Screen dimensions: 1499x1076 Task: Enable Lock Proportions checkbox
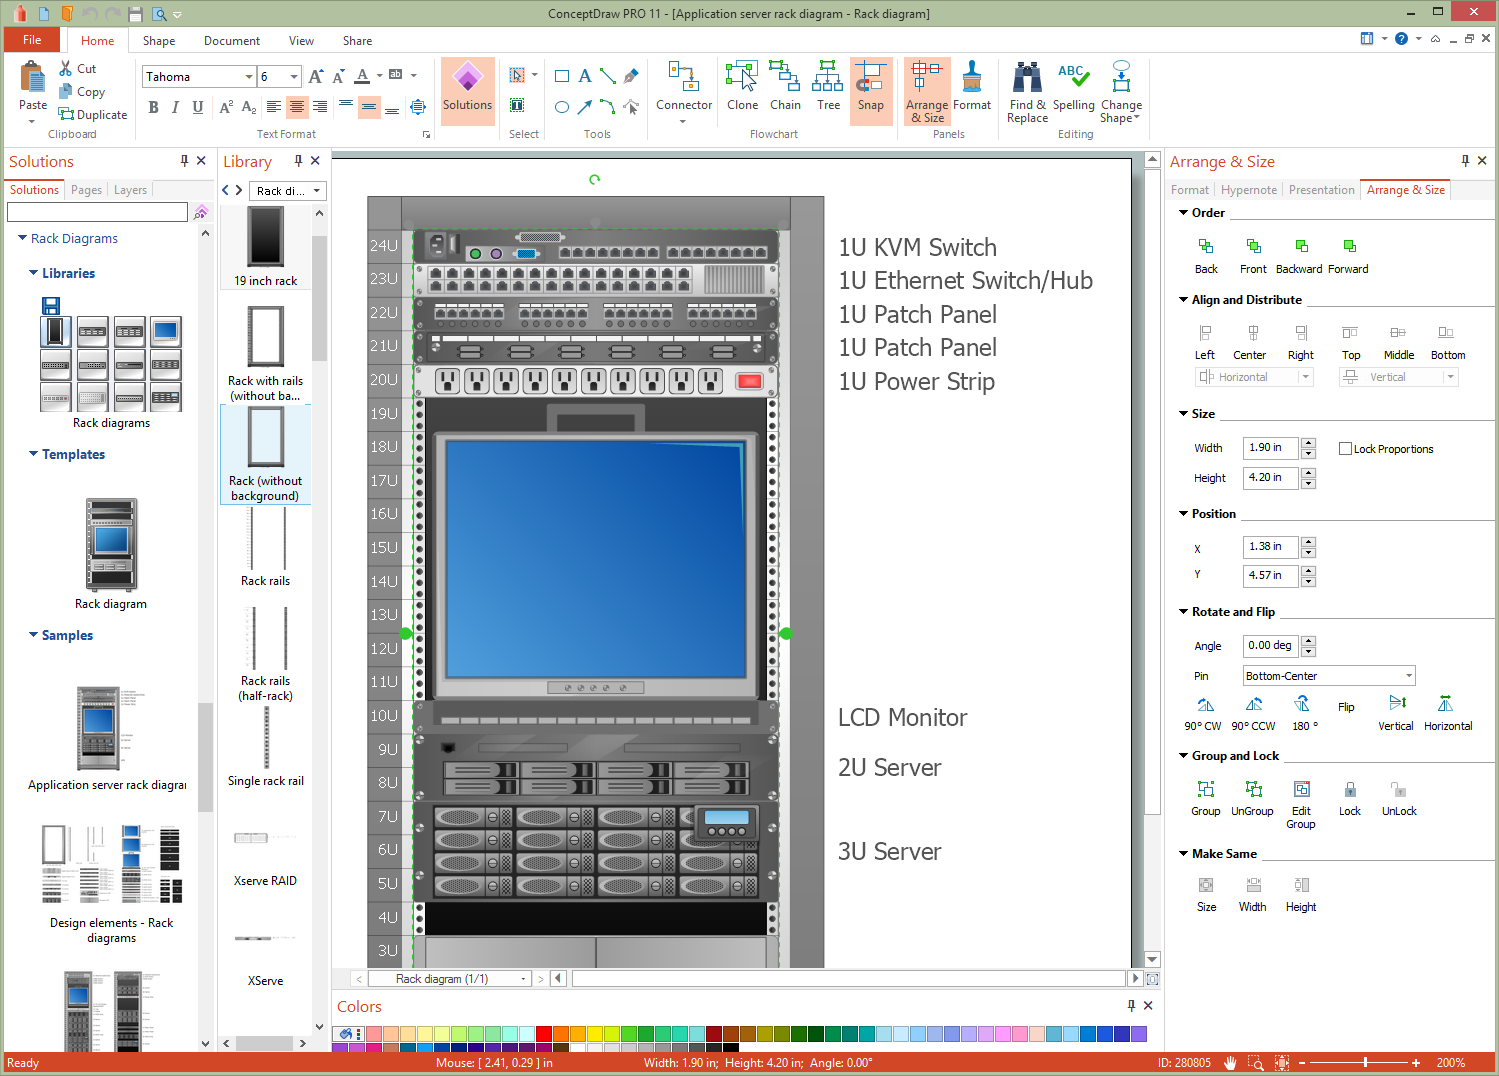click(x=1345, y=449)
